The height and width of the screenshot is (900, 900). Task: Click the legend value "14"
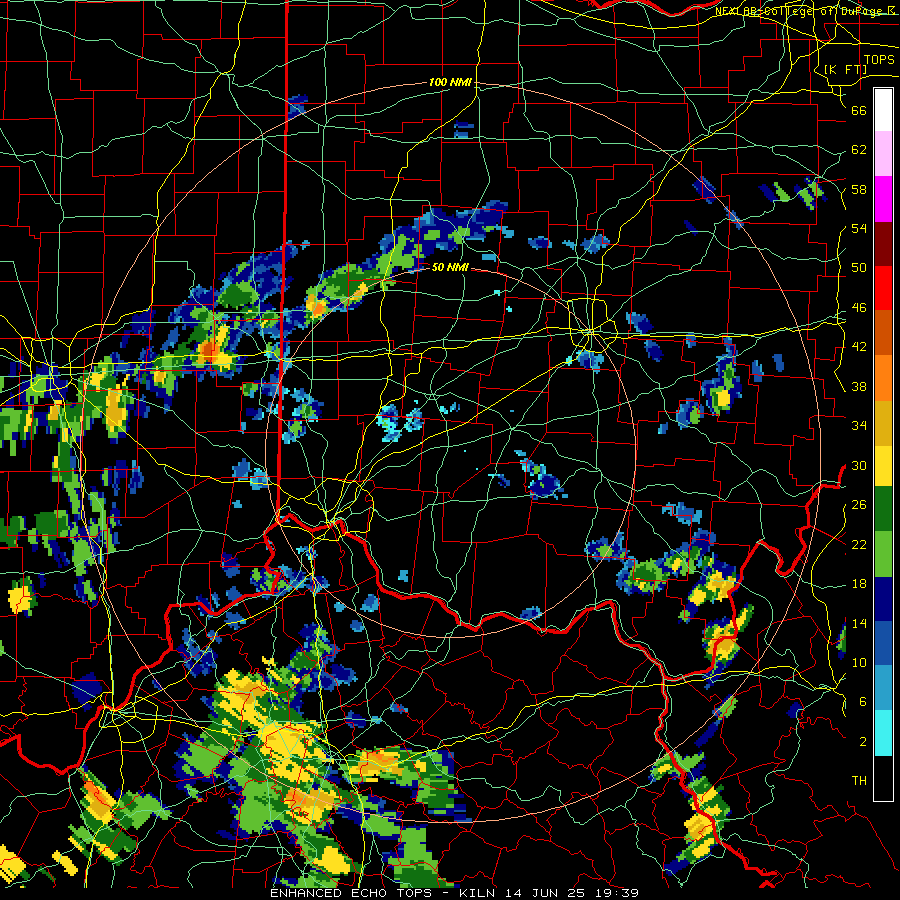pos(859,623)
